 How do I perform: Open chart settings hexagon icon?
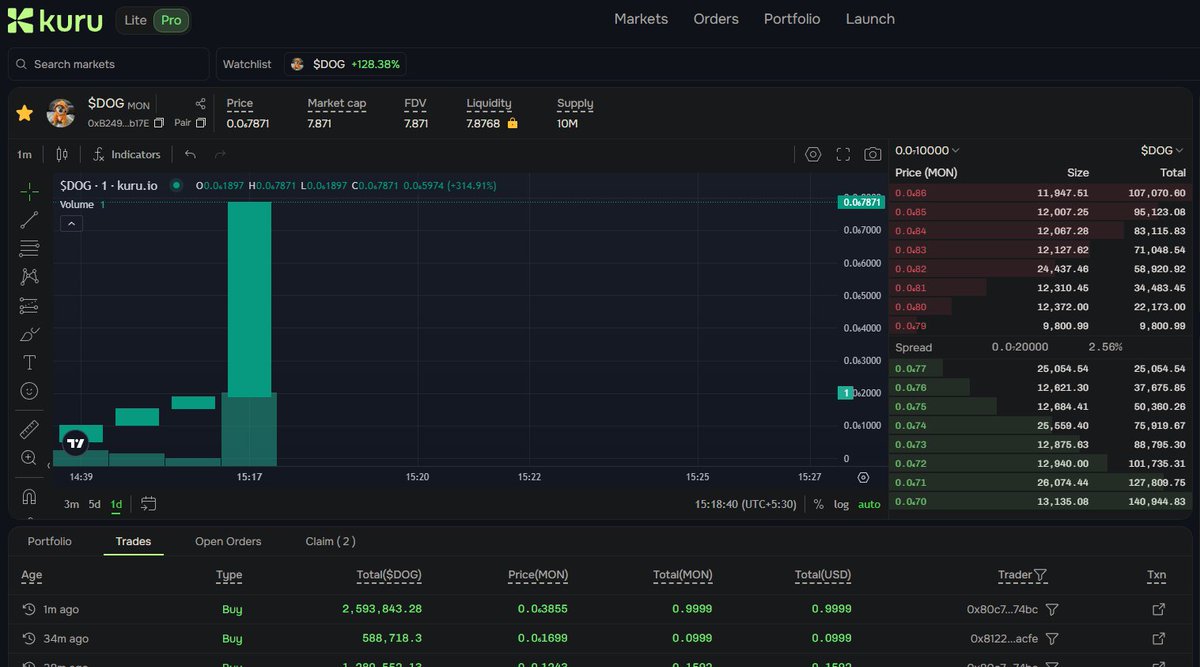[813, 154]
